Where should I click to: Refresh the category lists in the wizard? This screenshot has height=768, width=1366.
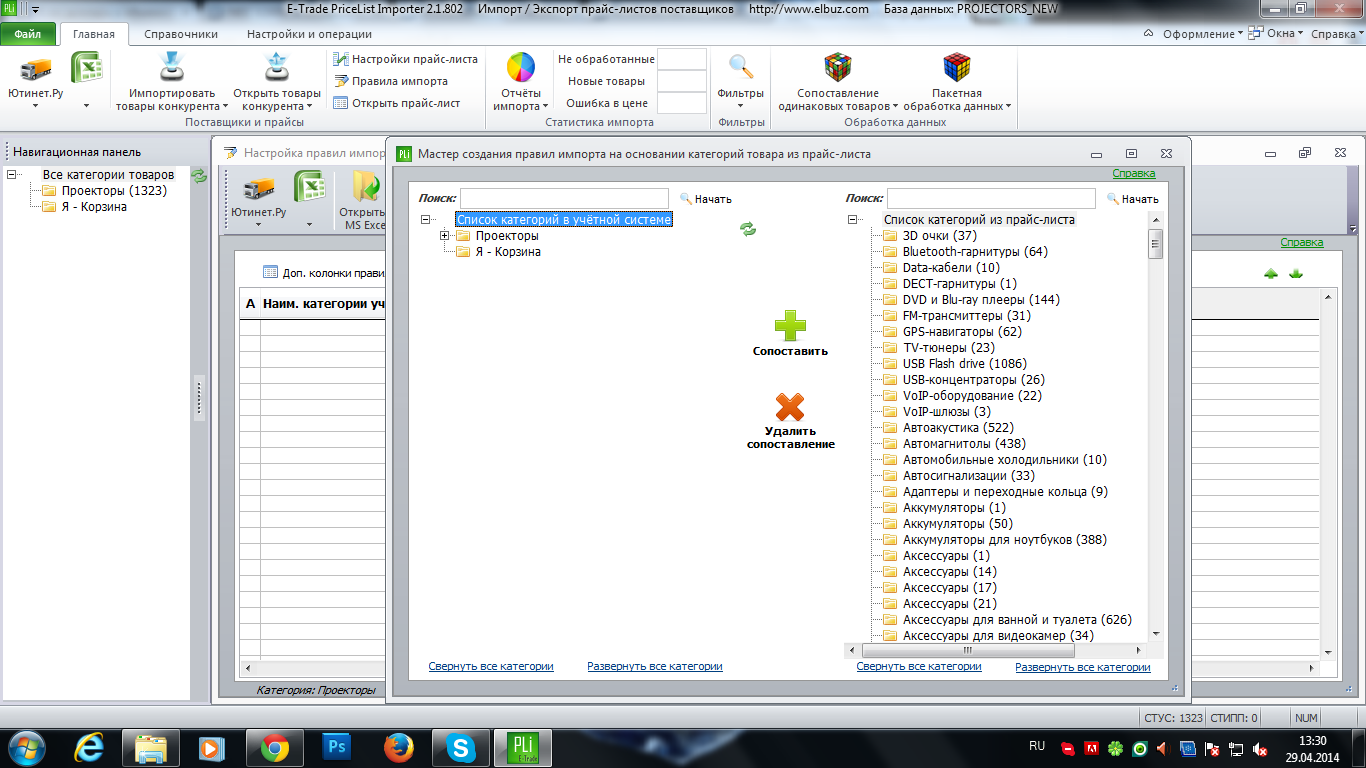coord(748,229)
